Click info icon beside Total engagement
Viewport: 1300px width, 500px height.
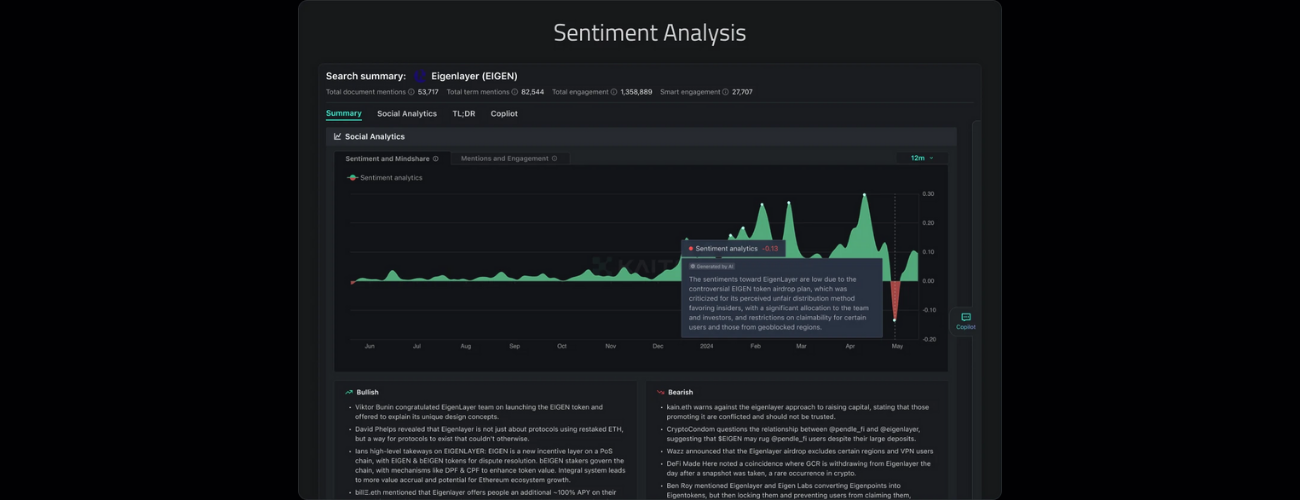coord(614,92)
